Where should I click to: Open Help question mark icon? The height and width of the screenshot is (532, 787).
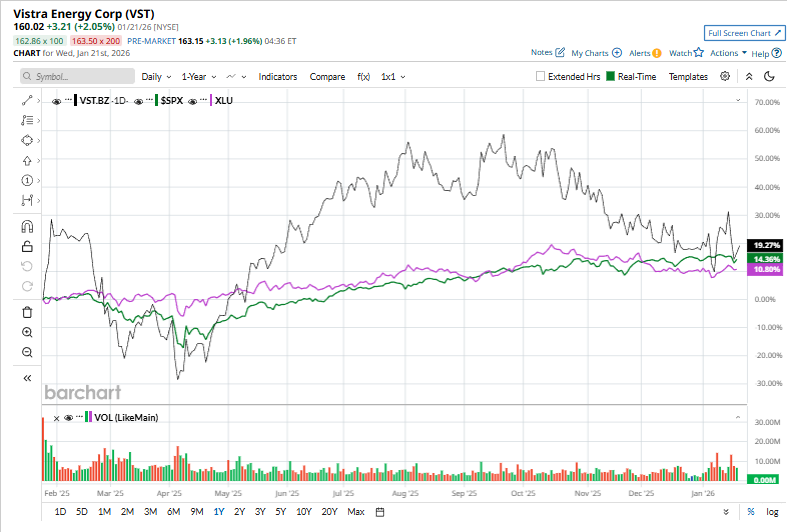776,53
